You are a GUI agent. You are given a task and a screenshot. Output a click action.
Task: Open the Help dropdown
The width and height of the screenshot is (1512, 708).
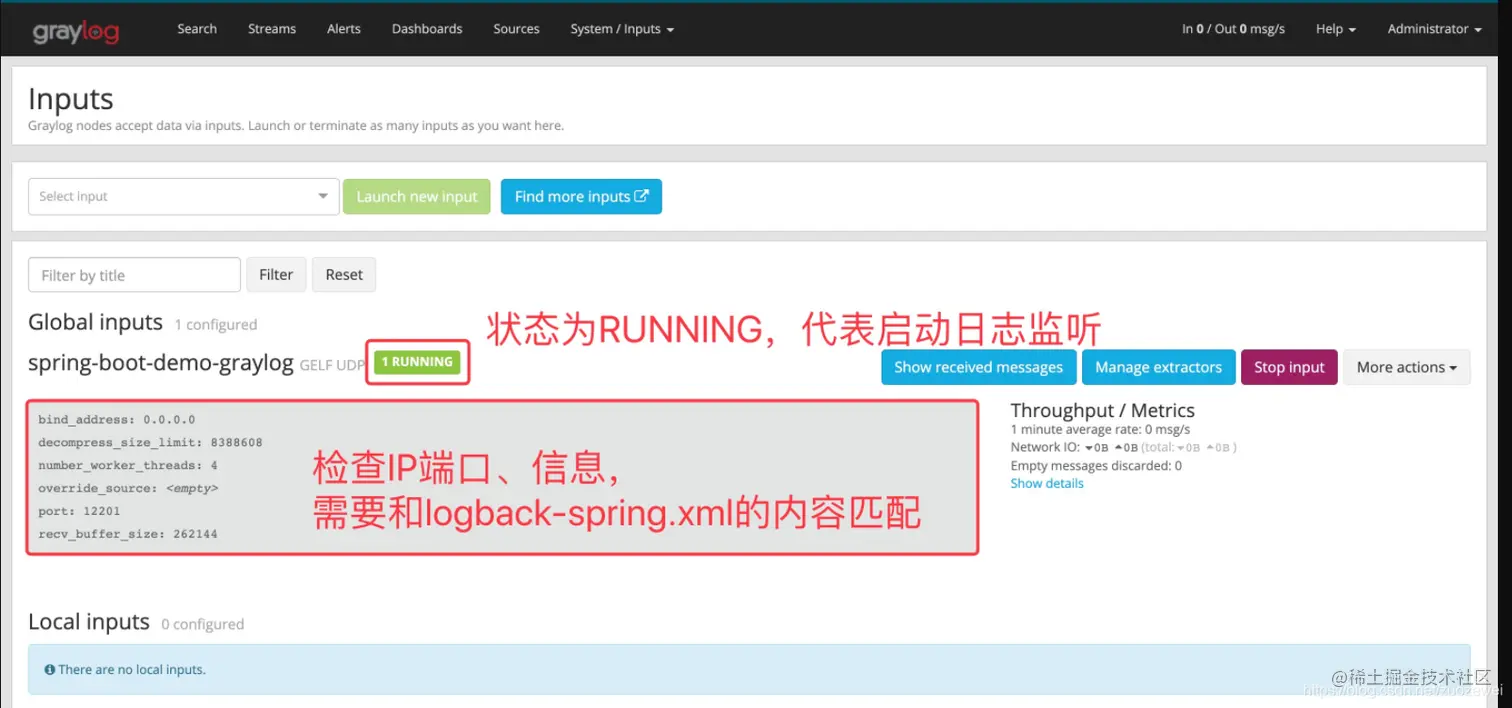(x=1335, y=29)
